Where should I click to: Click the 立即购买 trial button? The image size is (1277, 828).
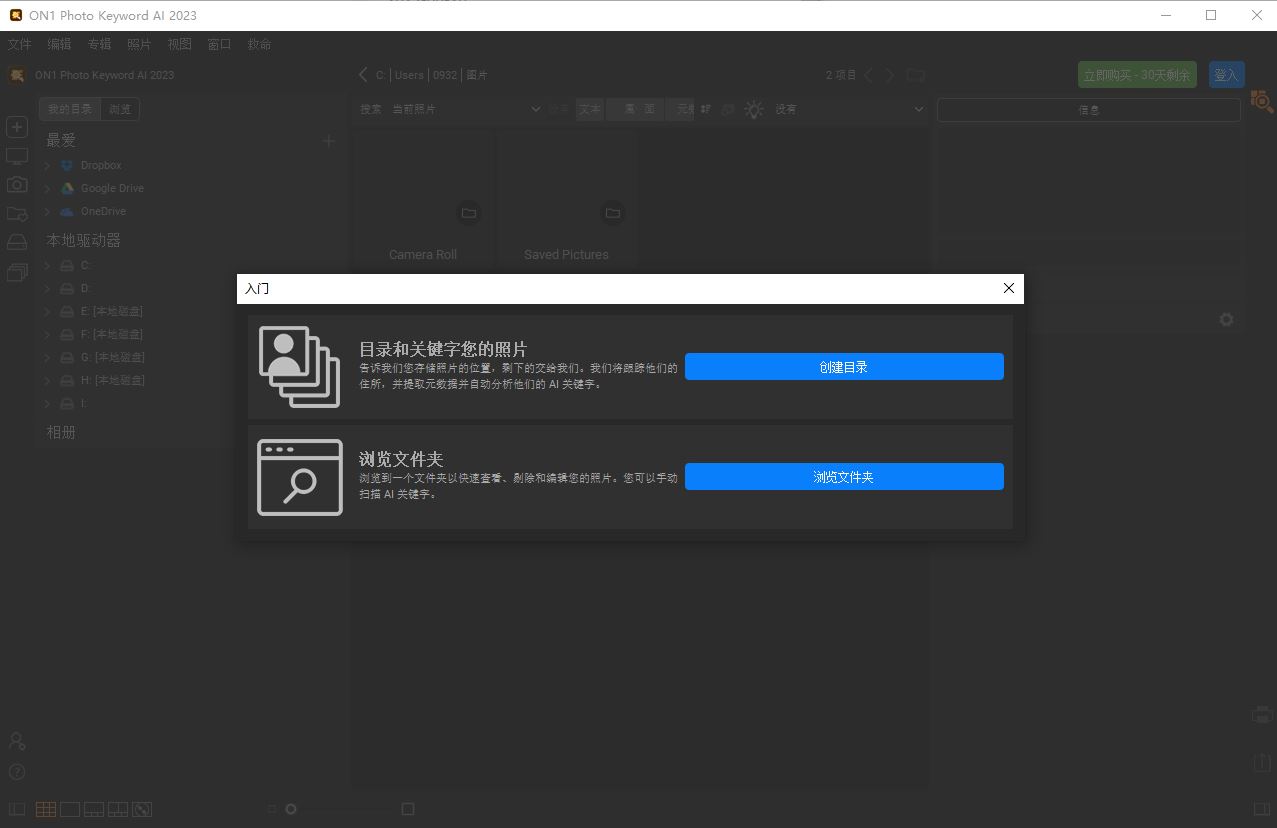(1137, 75)
